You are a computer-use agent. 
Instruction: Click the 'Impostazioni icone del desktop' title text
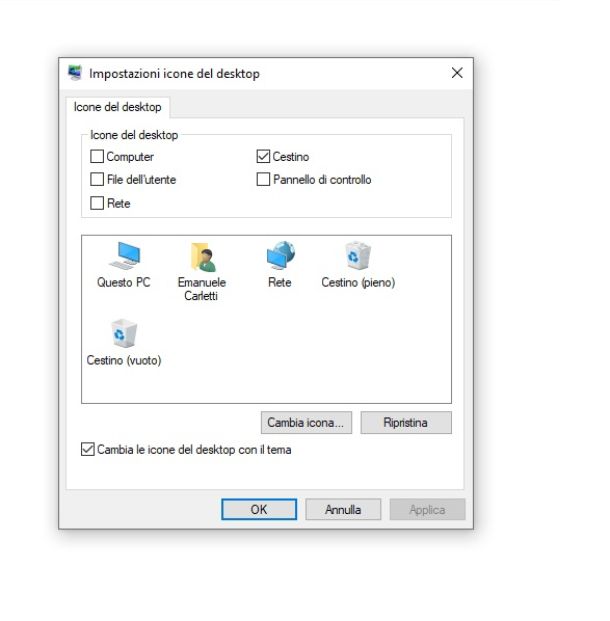tap(175, 74)
